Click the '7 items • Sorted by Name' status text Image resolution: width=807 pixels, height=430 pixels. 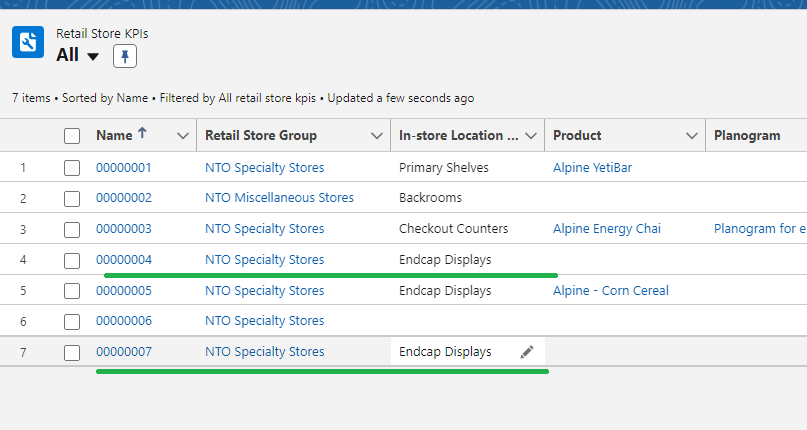click(80, 98)
